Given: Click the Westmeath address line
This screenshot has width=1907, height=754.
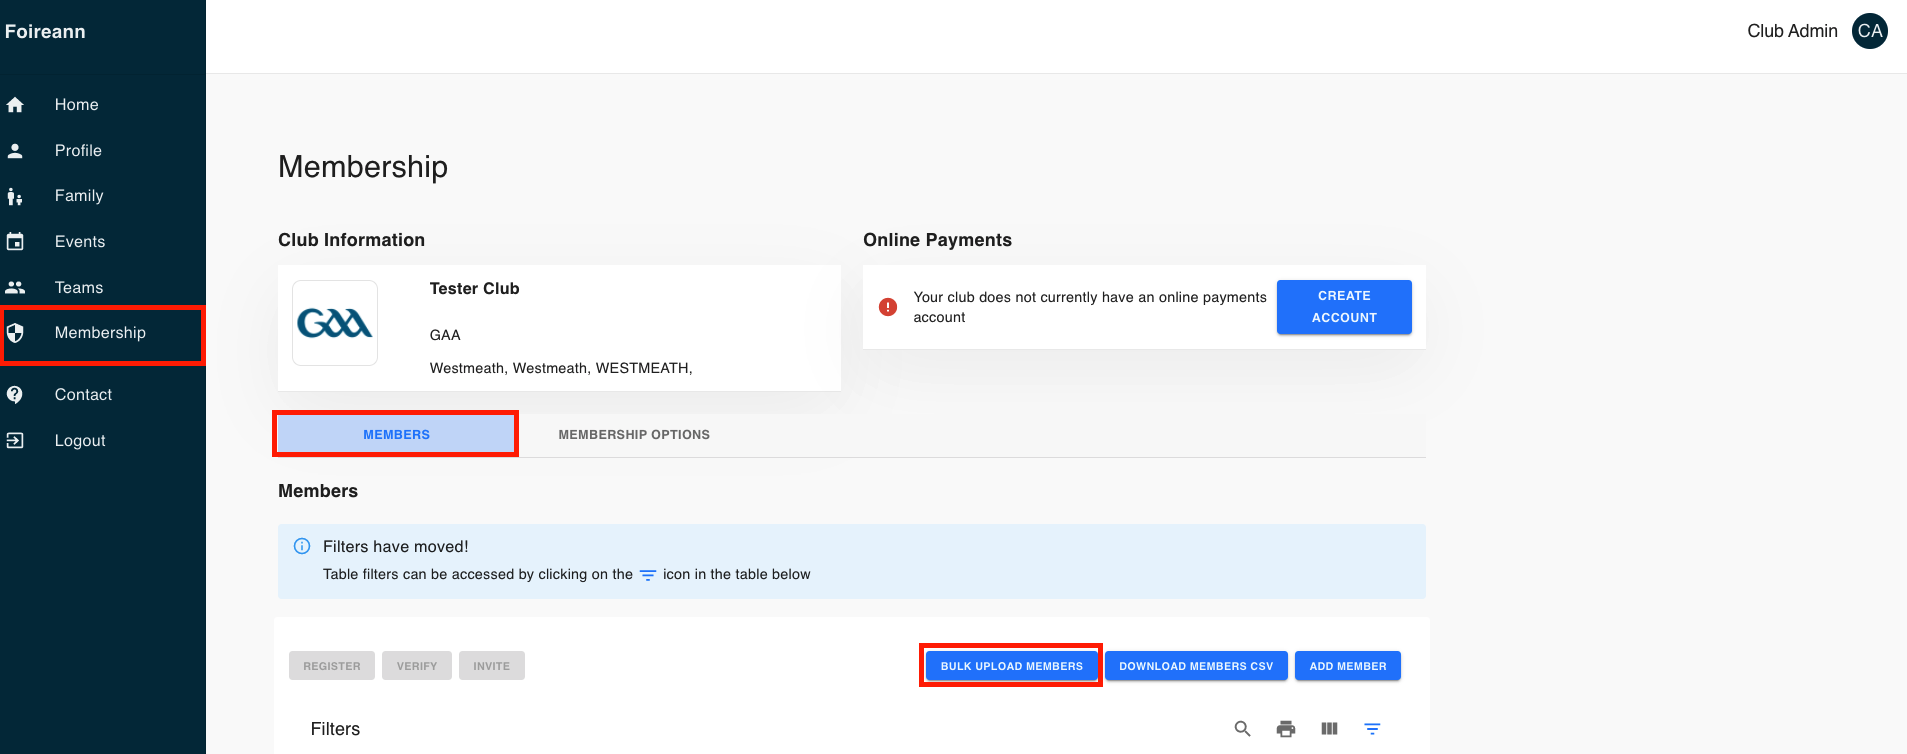Looking at the screenshot, I should (561, 368).
